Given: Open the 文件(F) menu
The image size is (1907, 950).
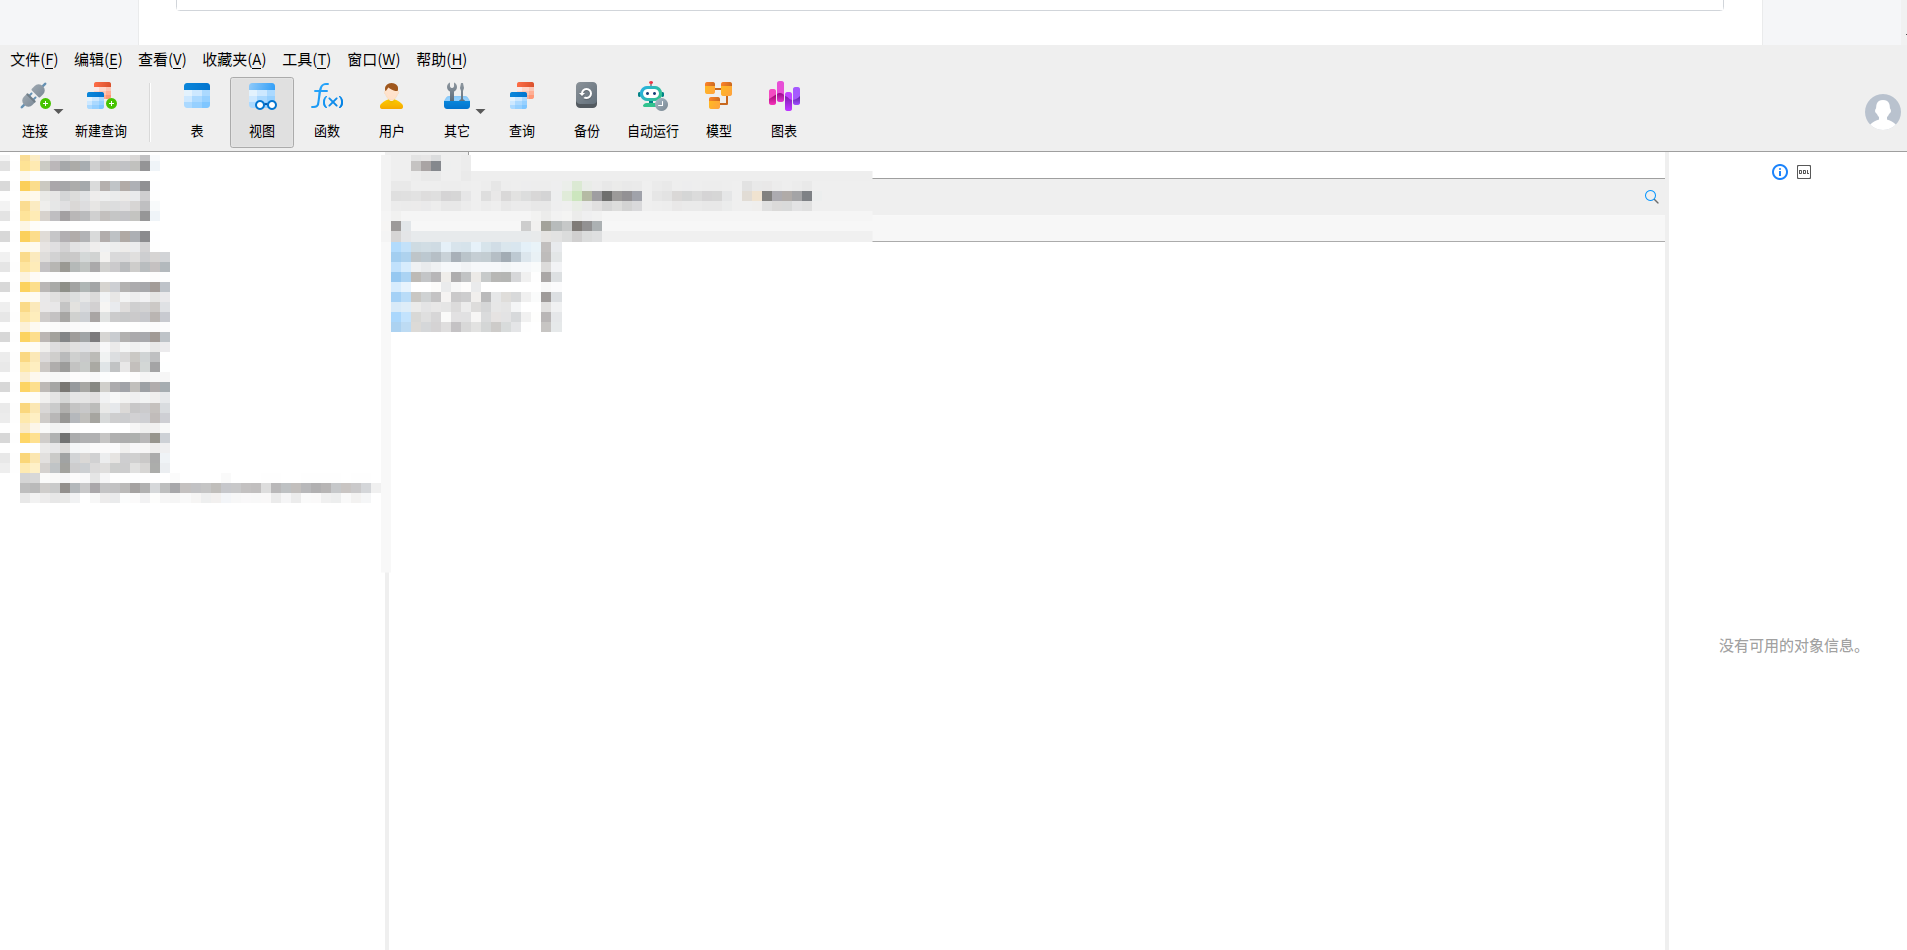Looking at the screenshot, I should [x=34, y=60].
